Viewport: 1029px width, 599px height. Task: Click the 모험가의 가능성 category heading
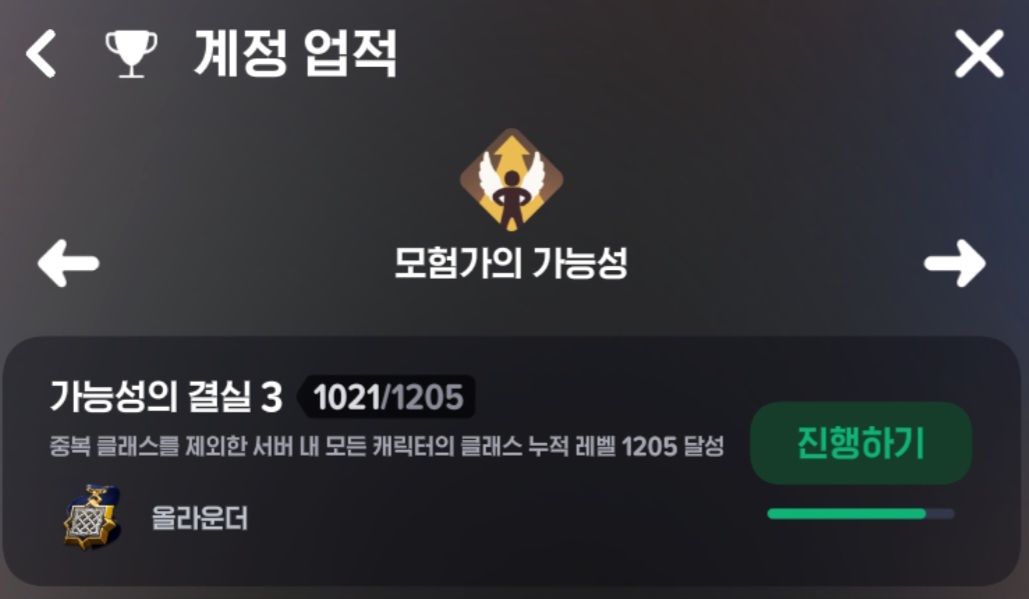click(511, 262)
